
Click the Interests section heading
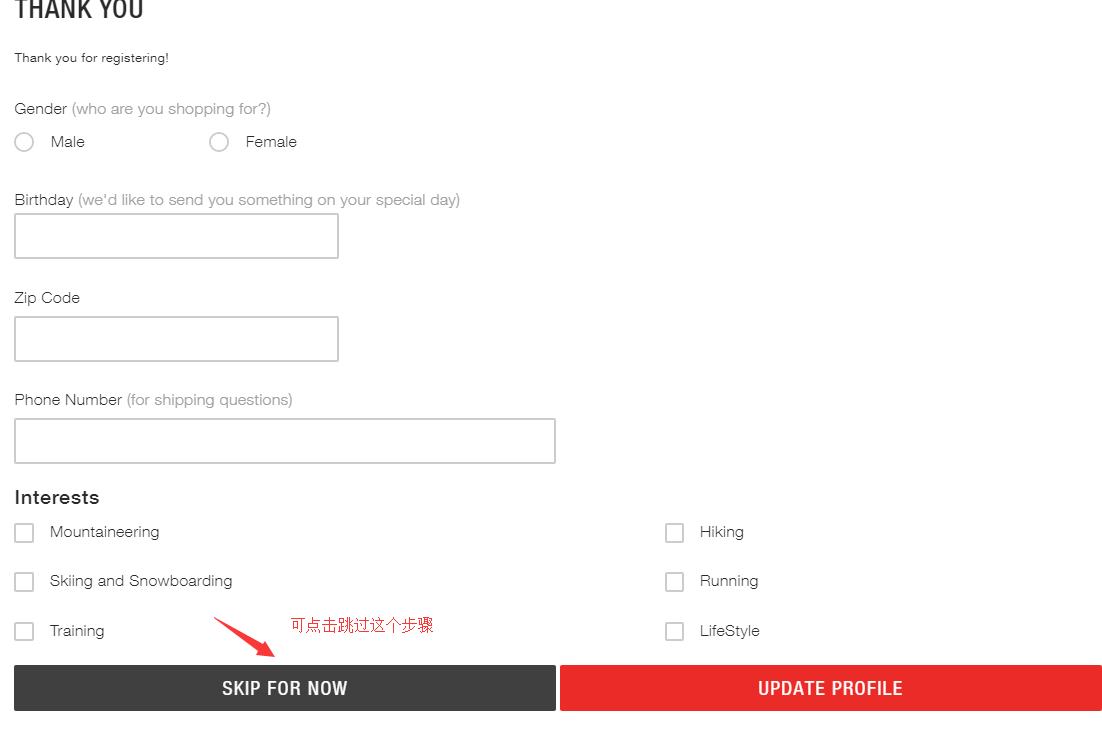pyautogui.click(x=57, y=497)
